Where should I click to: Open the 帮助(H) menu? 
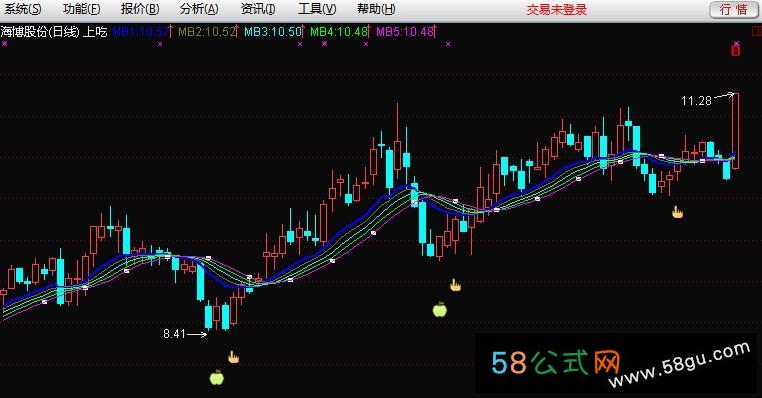(x=376, y=9)
